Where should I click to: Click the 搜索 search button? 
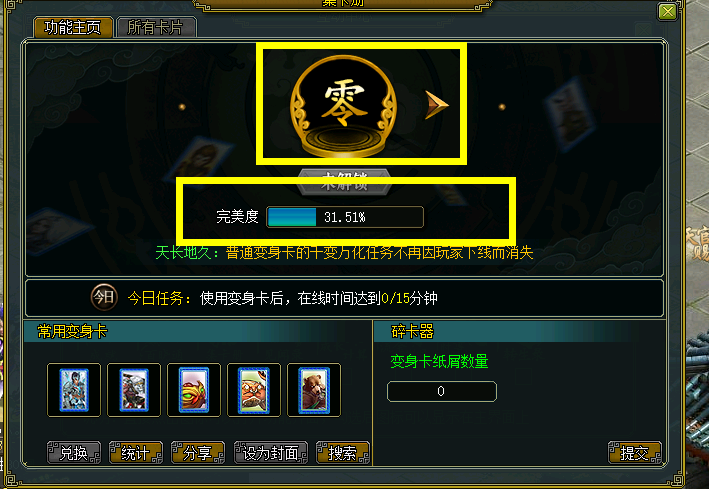coord(343,452)
